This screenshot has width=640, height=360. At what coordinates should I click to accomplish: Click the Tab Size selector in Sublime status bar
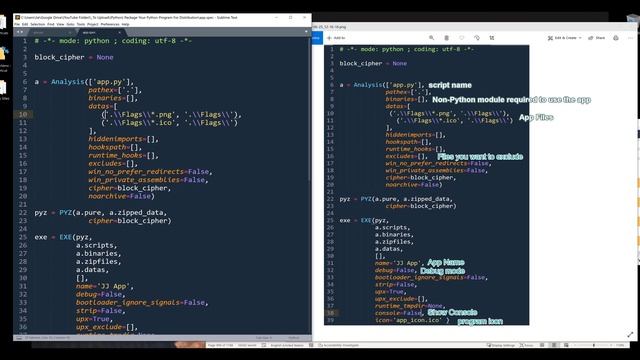[x=264, y=338]
